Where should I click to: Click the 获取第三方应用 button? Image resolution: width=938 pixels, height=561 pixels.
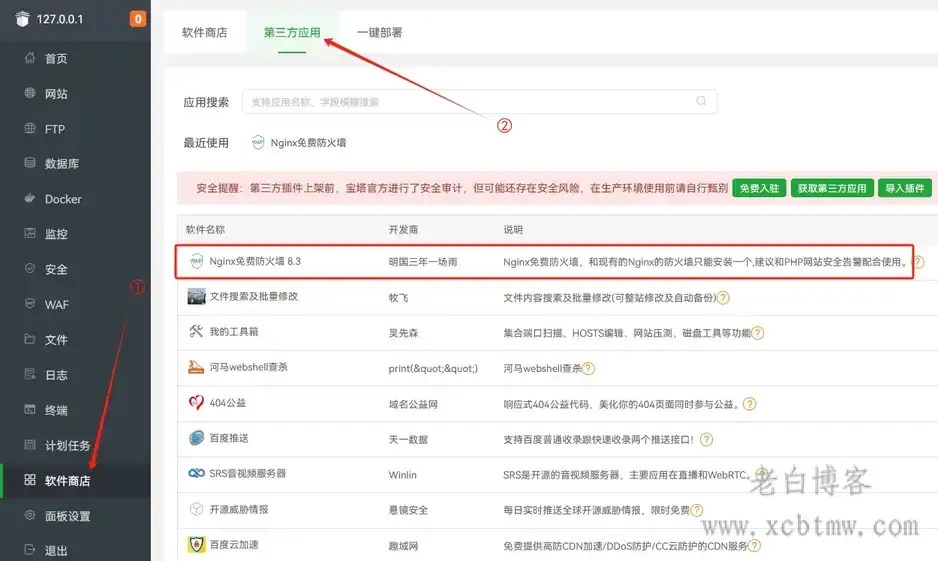coord(832,188)
